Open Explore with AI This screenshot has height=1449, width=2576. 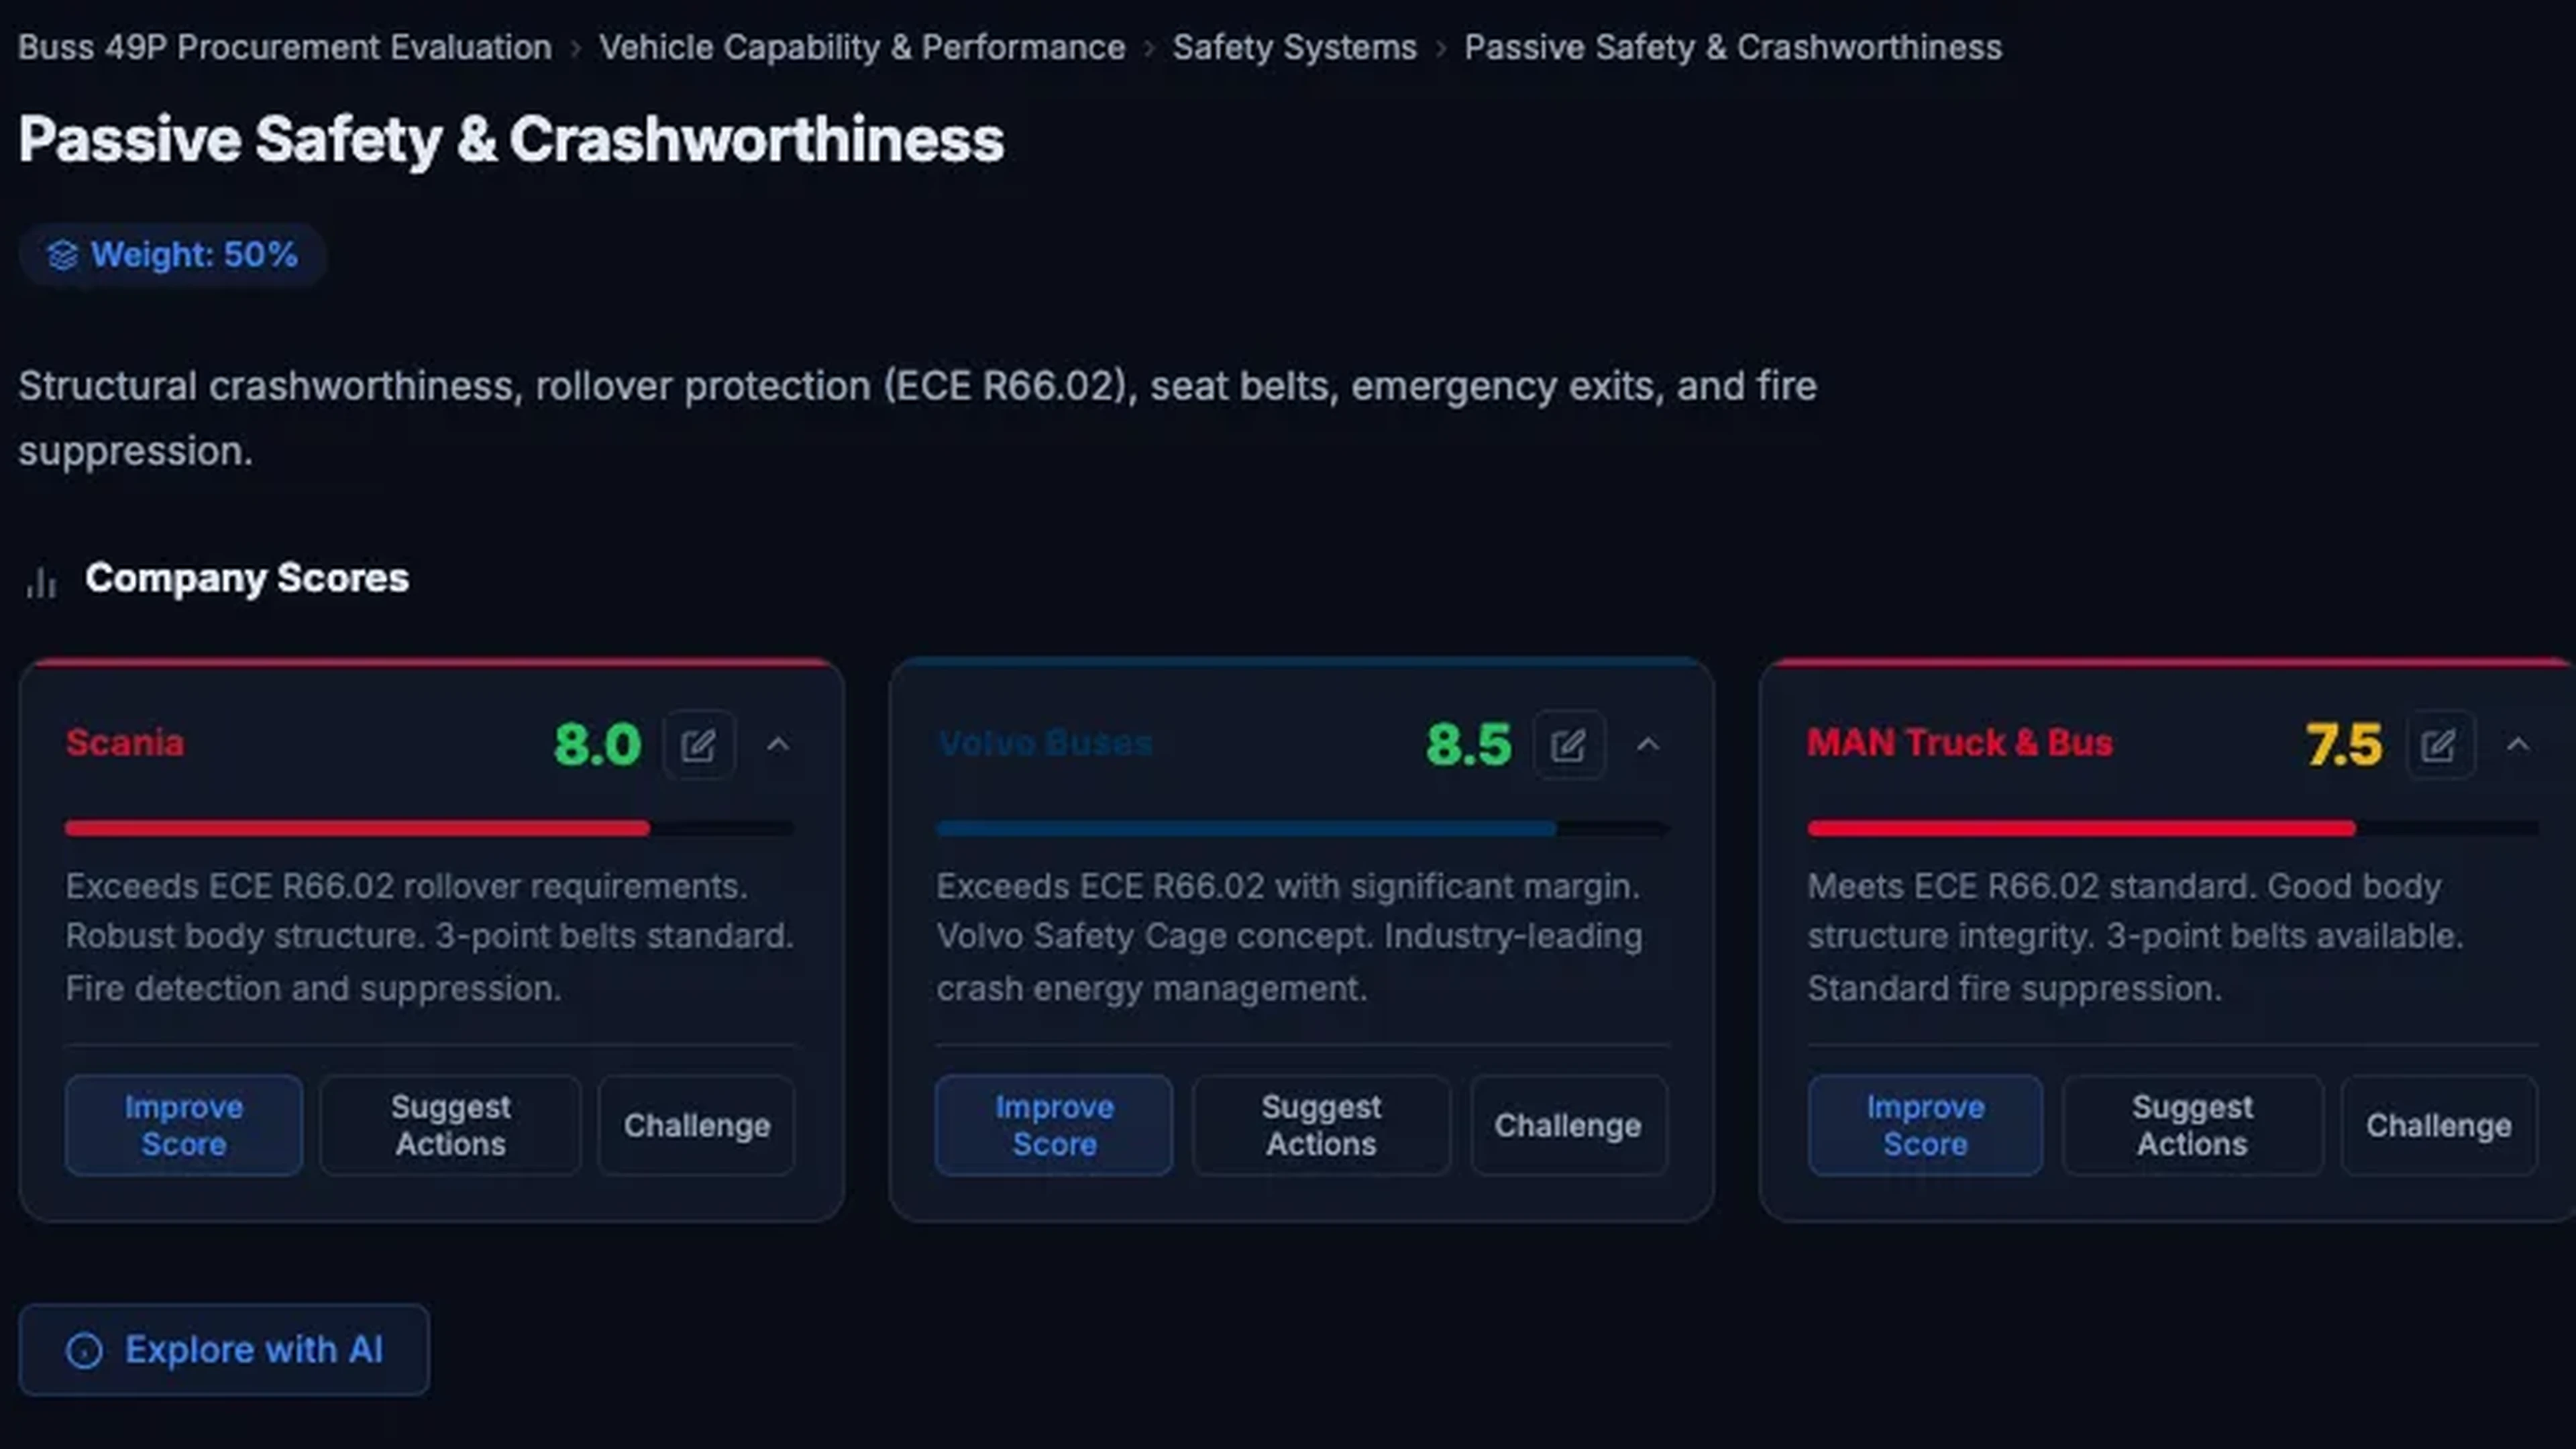click(x=224, y=1350)
